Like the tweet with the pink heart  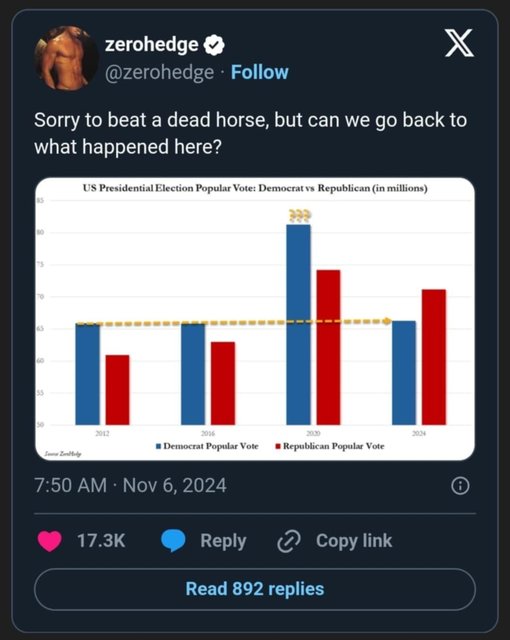50,541
